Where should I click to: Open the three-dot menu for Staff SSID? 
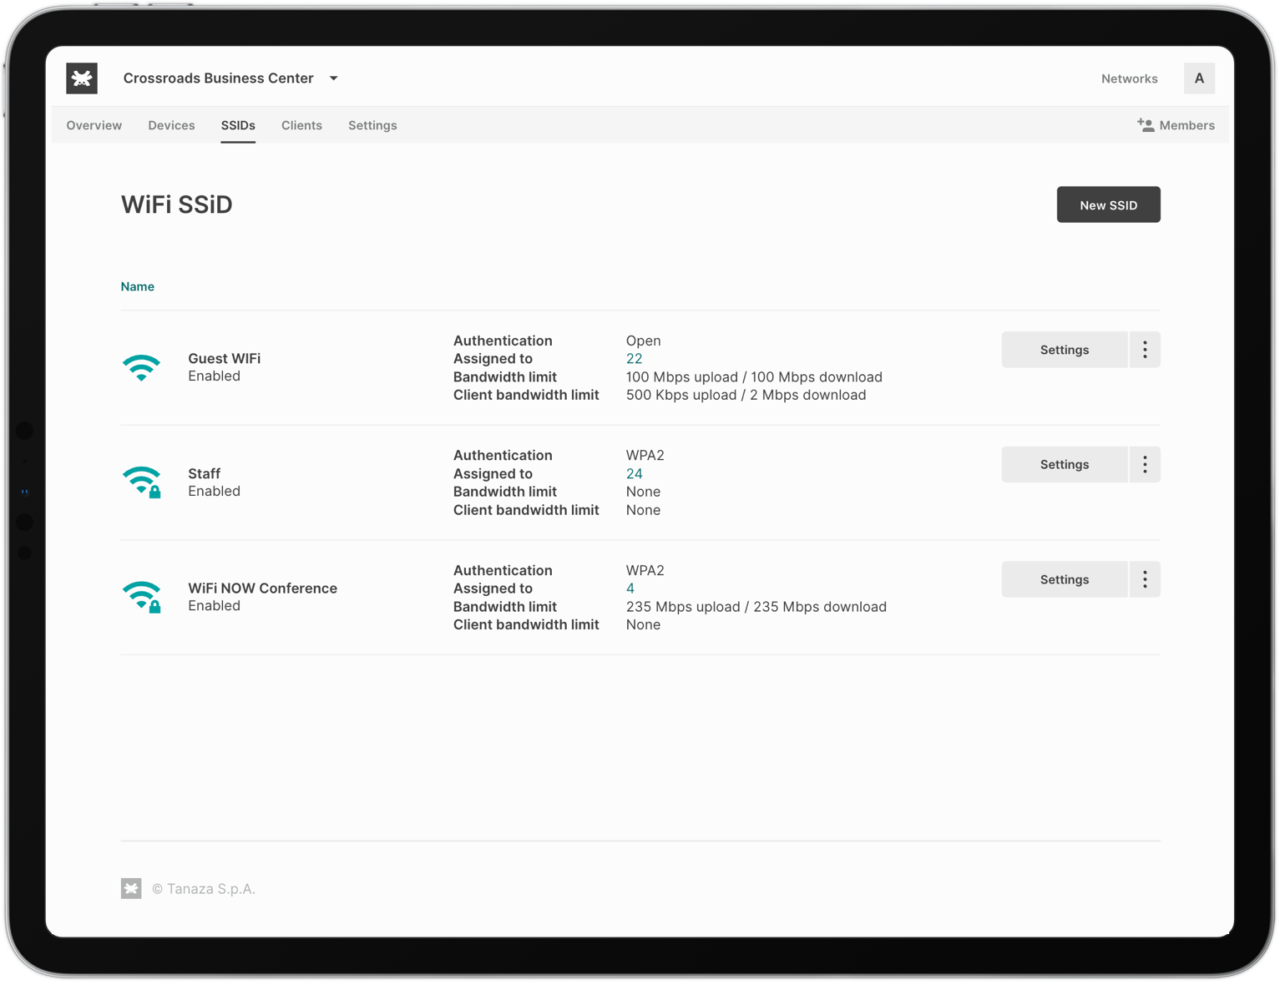1144,464
